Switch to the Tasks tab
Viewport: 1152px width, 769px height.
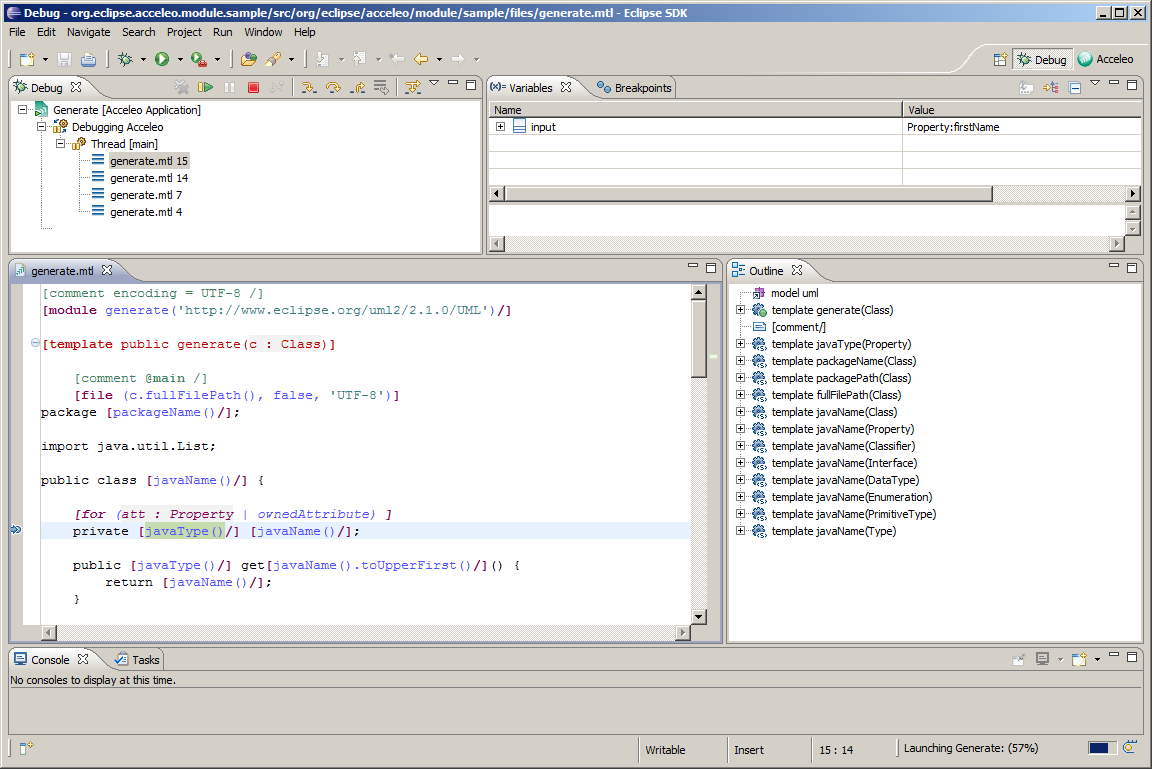(x=137, y=660)
